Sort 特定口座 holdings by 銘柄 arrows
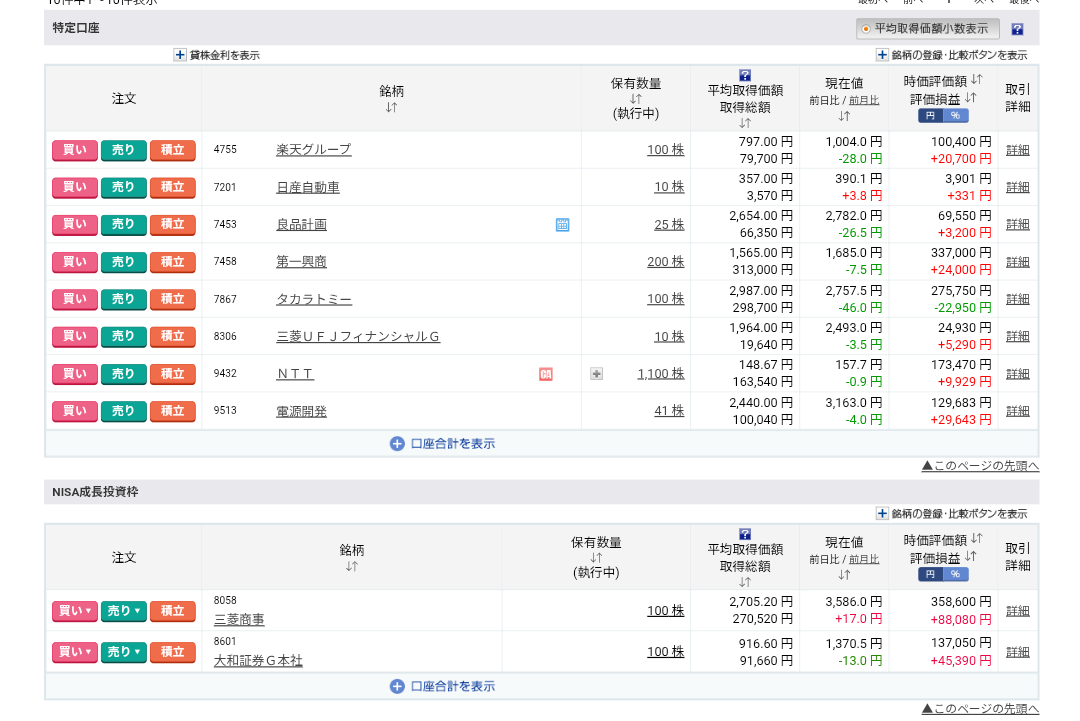The height and width of the screenshot is (721, 1080). click(391, 107)
